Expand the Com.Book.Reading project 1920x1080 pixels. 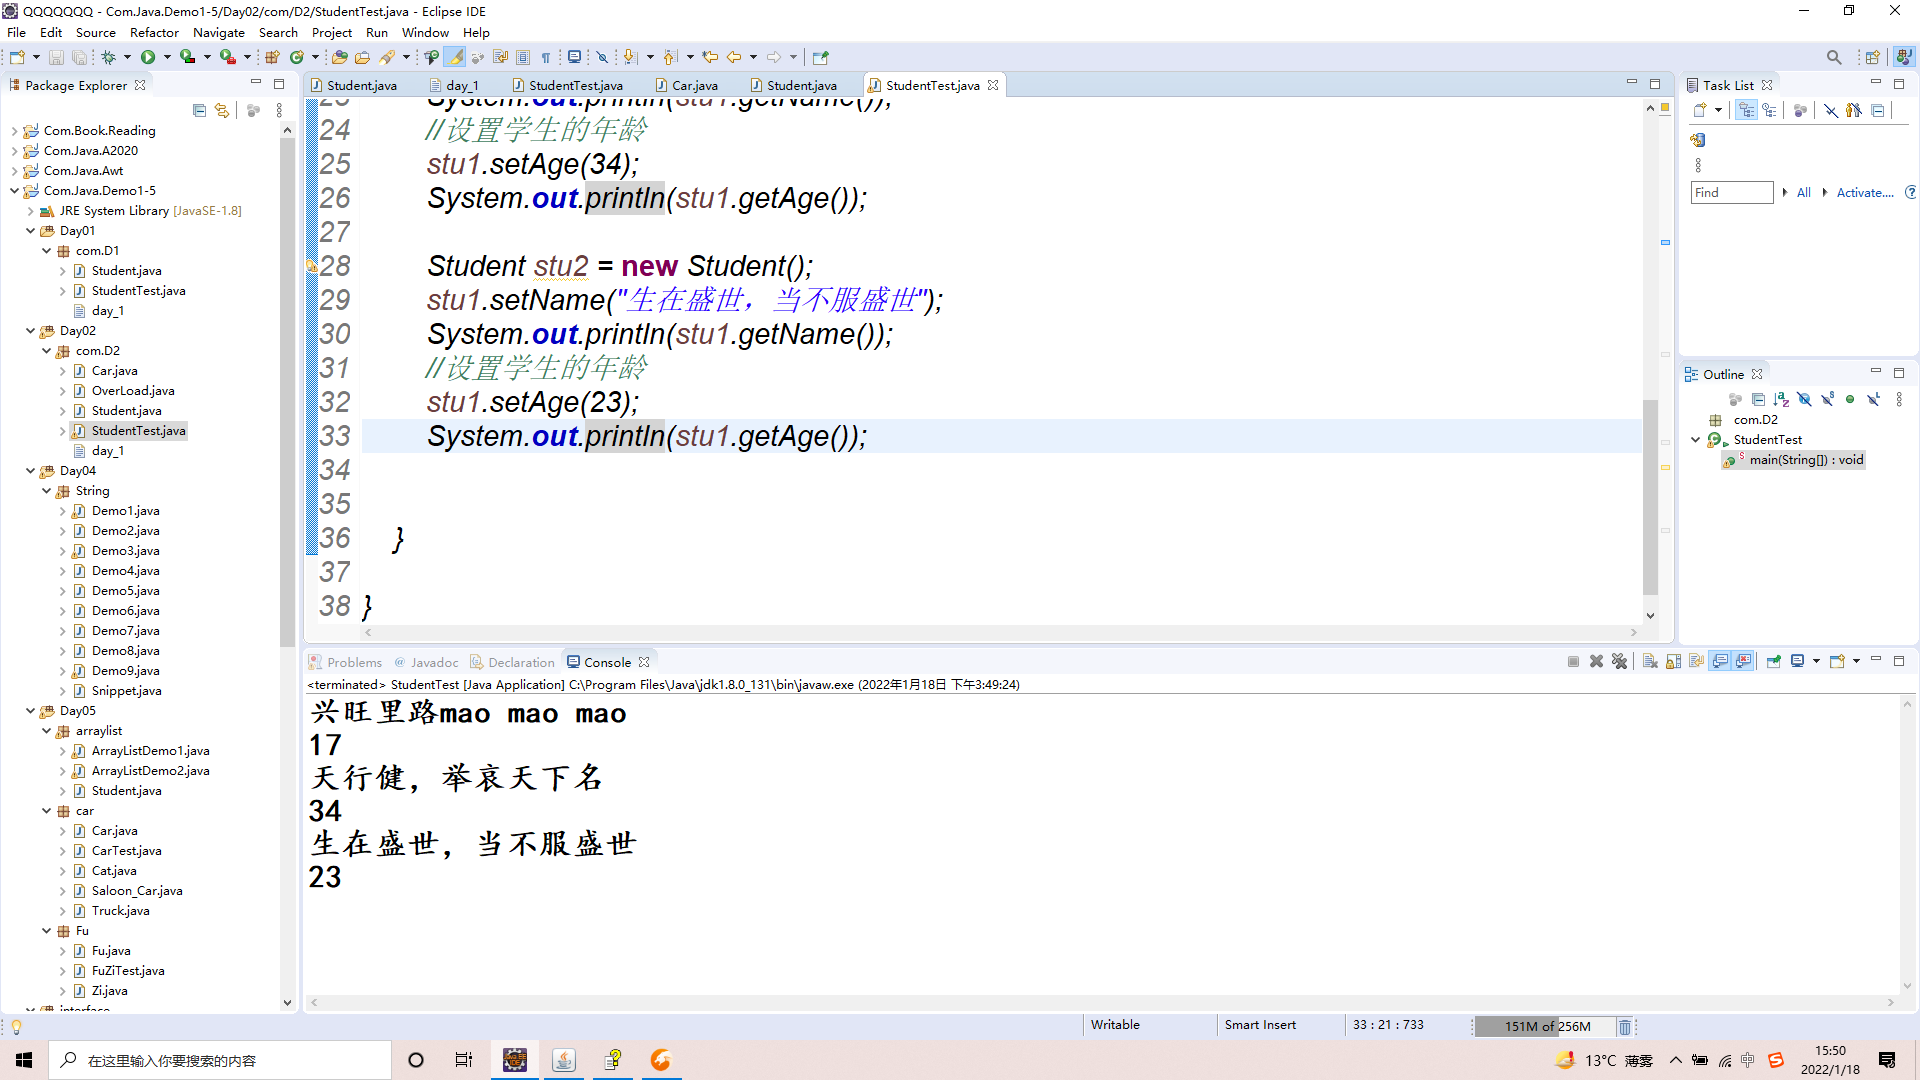tap(14, 131)
